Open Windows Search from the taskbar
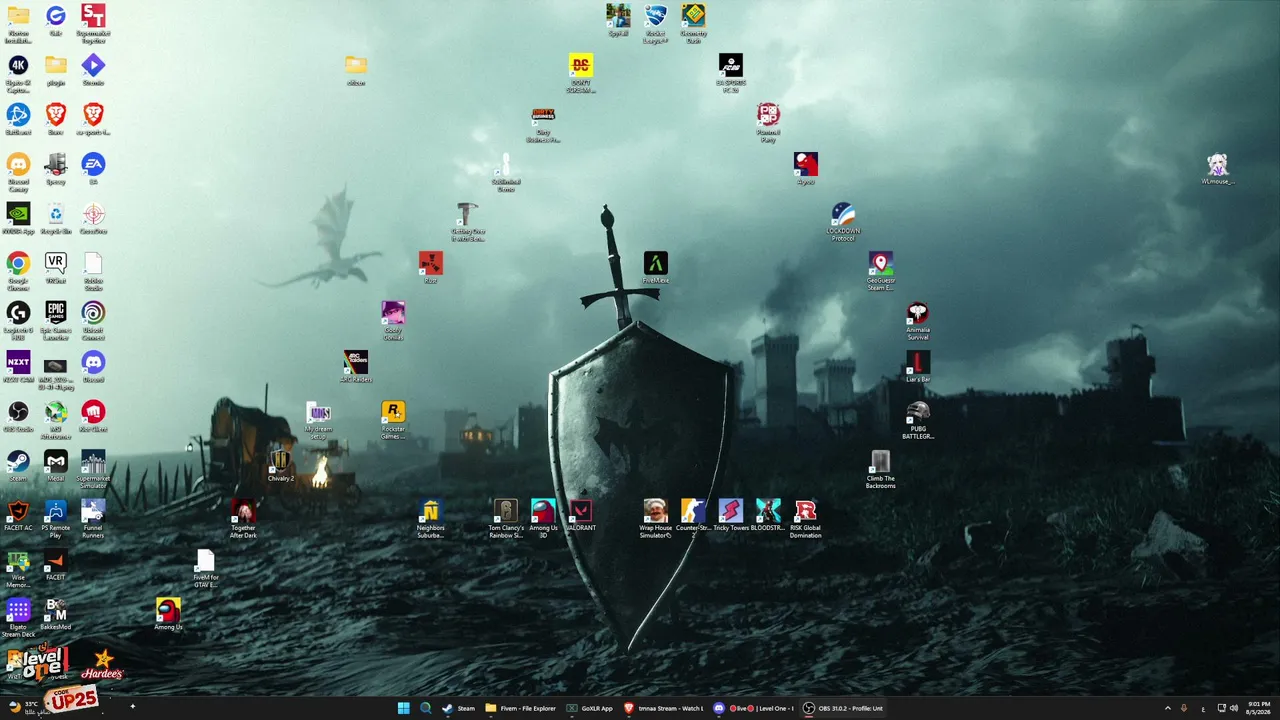1280x720 pixels. [425, 708]
